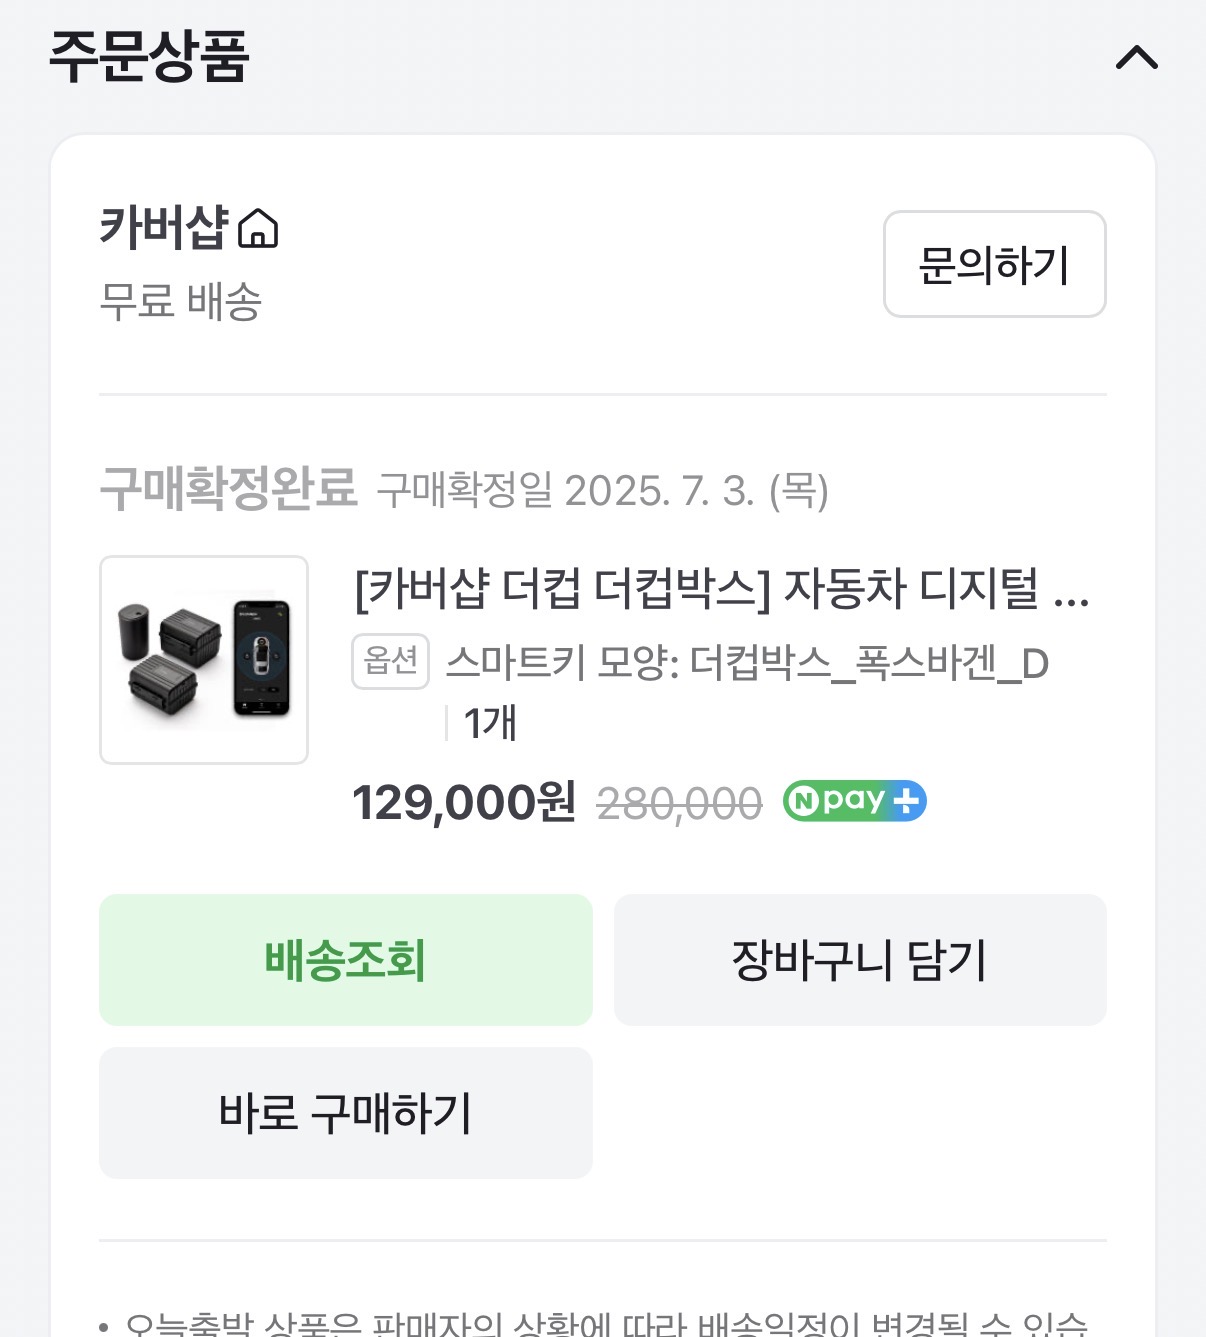Click the struck-through 280,000 original price

coord(679,804)
